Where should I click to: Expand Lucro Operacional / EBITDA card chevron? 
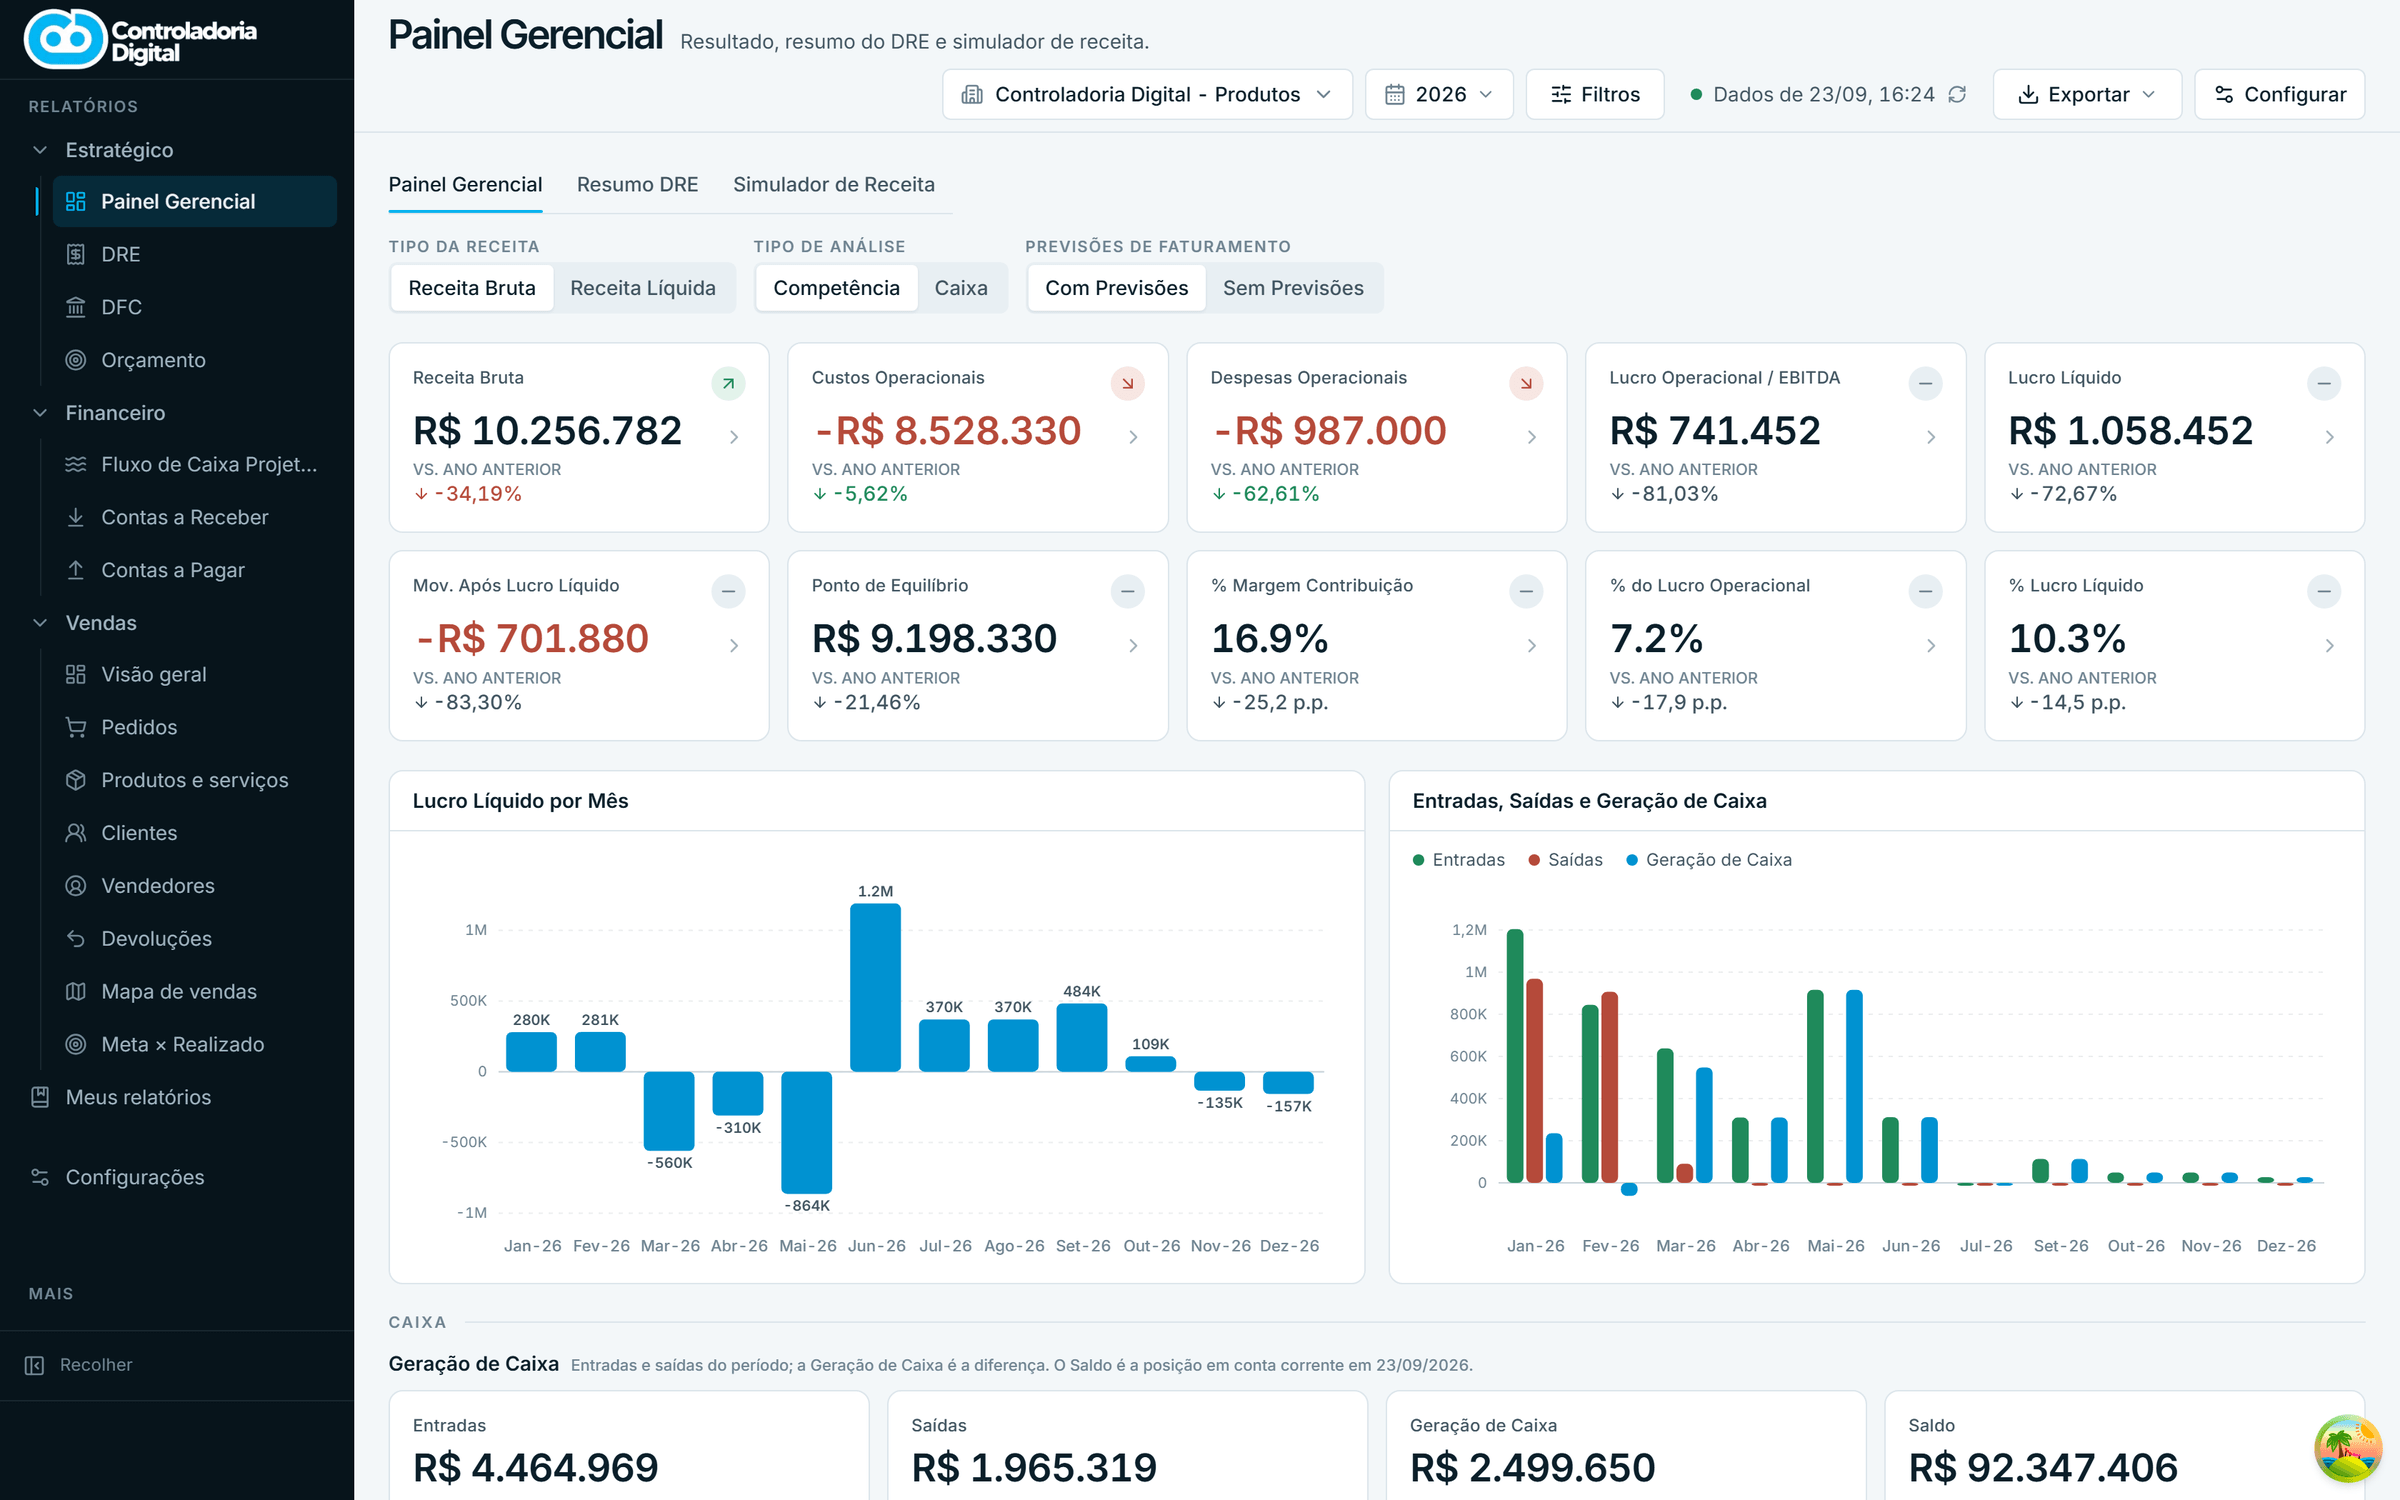coord(1931,437)
